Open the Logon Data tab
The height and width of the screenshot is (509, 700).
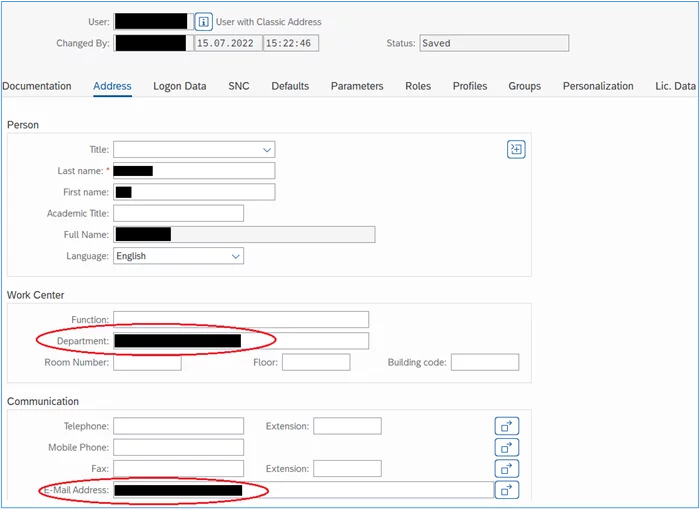click(179, 86)
